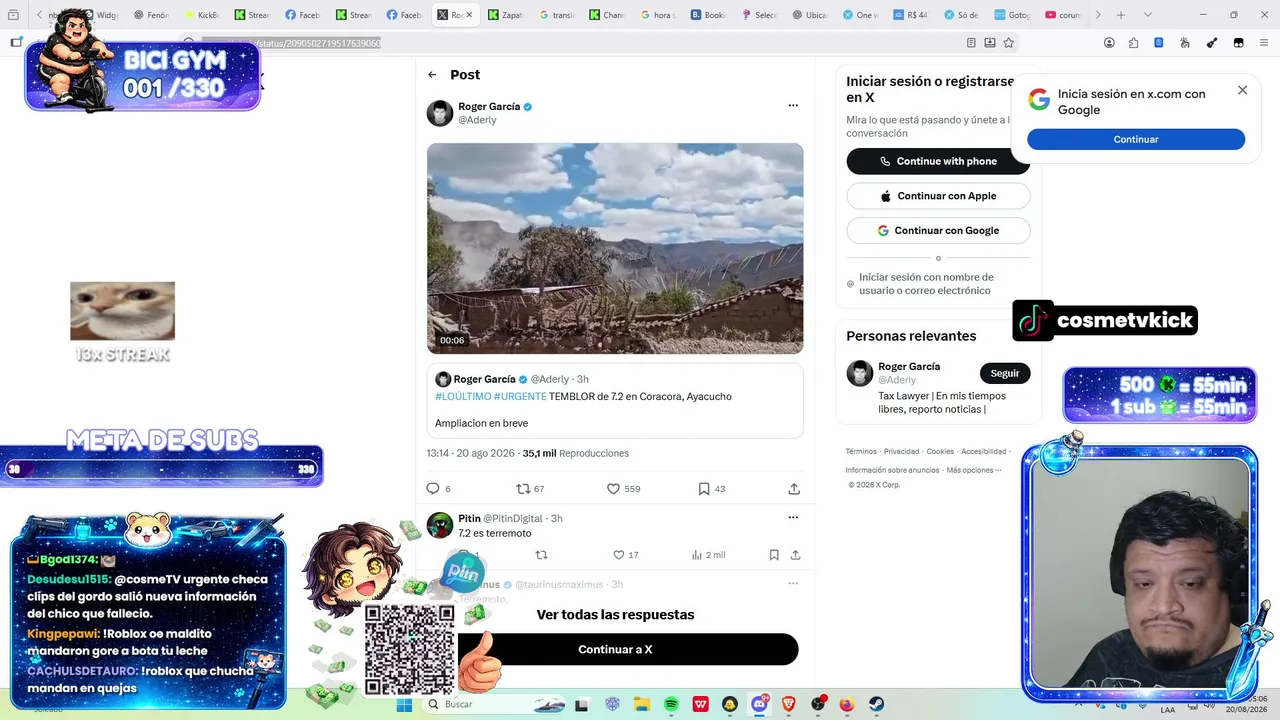
Task: Choose Continue with phone
Action: point(938,161)
